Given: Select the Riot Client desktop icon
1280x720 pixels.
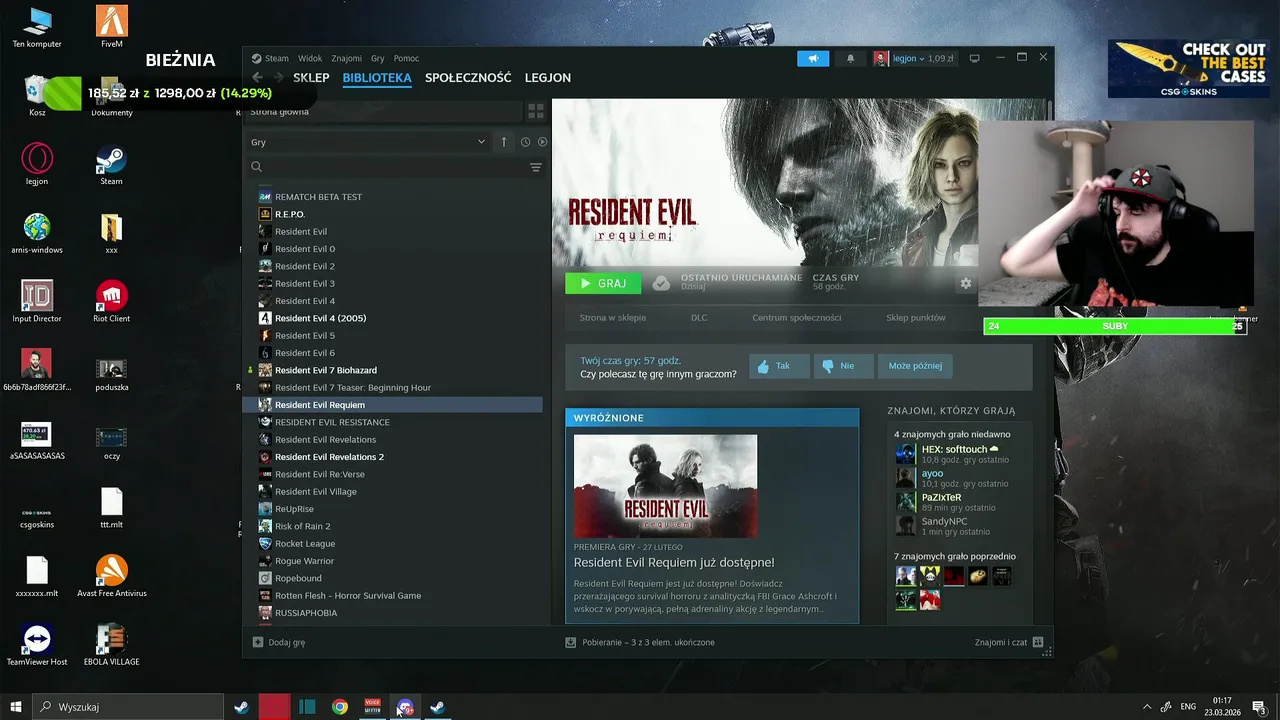Looking at the screenshot, I should (111, 301).
